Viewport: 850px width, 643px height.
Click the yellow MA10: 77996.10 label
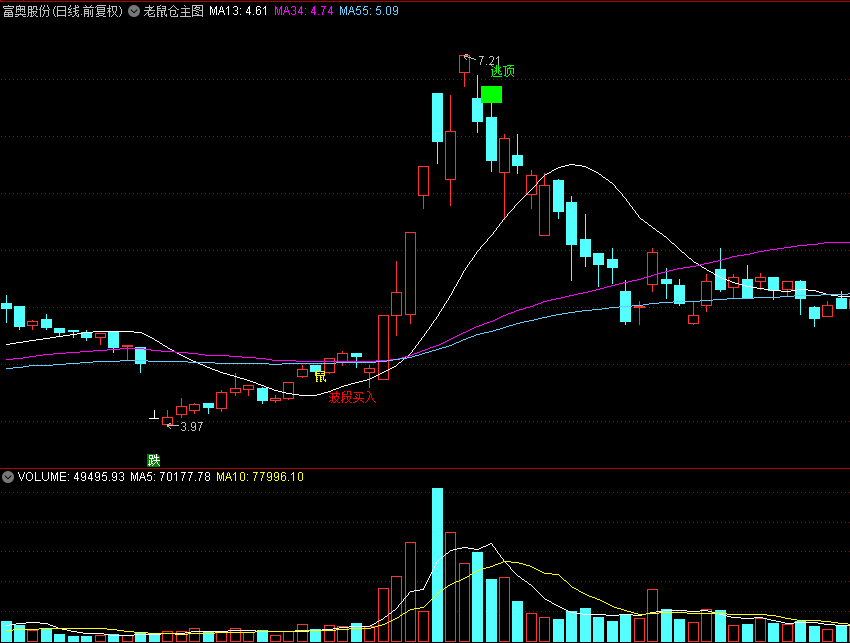(x=260, y=477)
